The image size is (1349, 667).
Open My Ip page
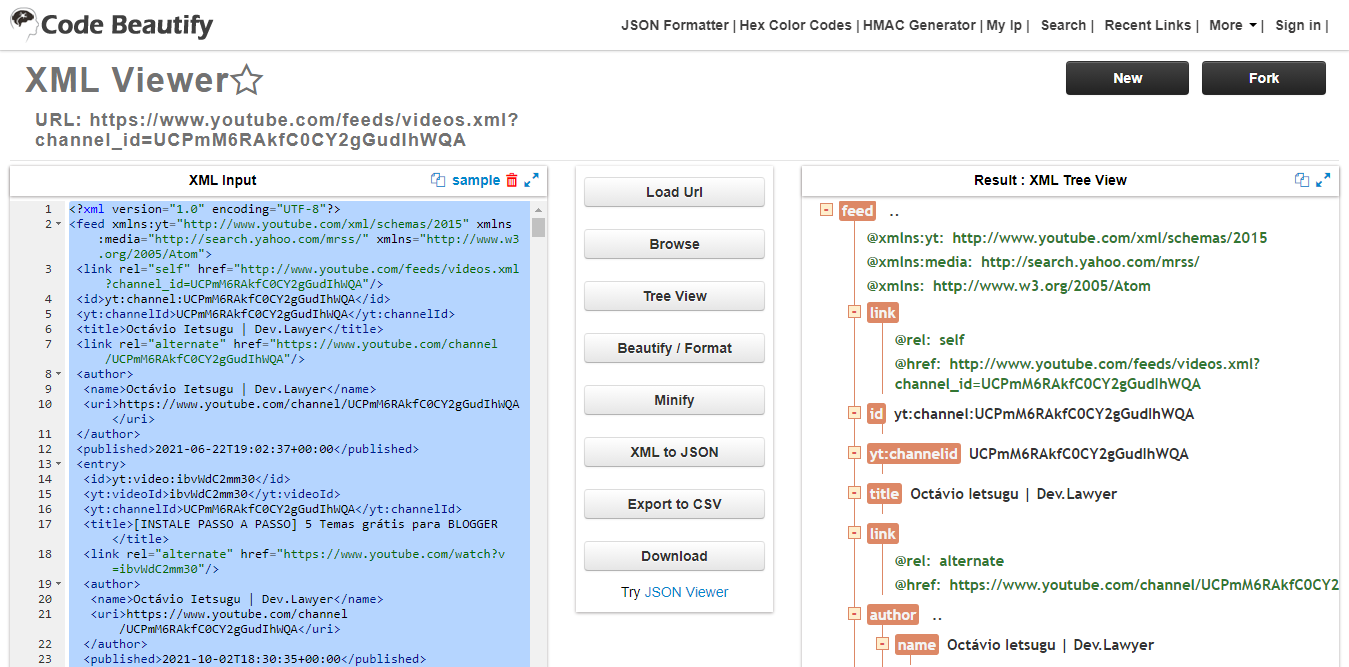[1004, 25]
